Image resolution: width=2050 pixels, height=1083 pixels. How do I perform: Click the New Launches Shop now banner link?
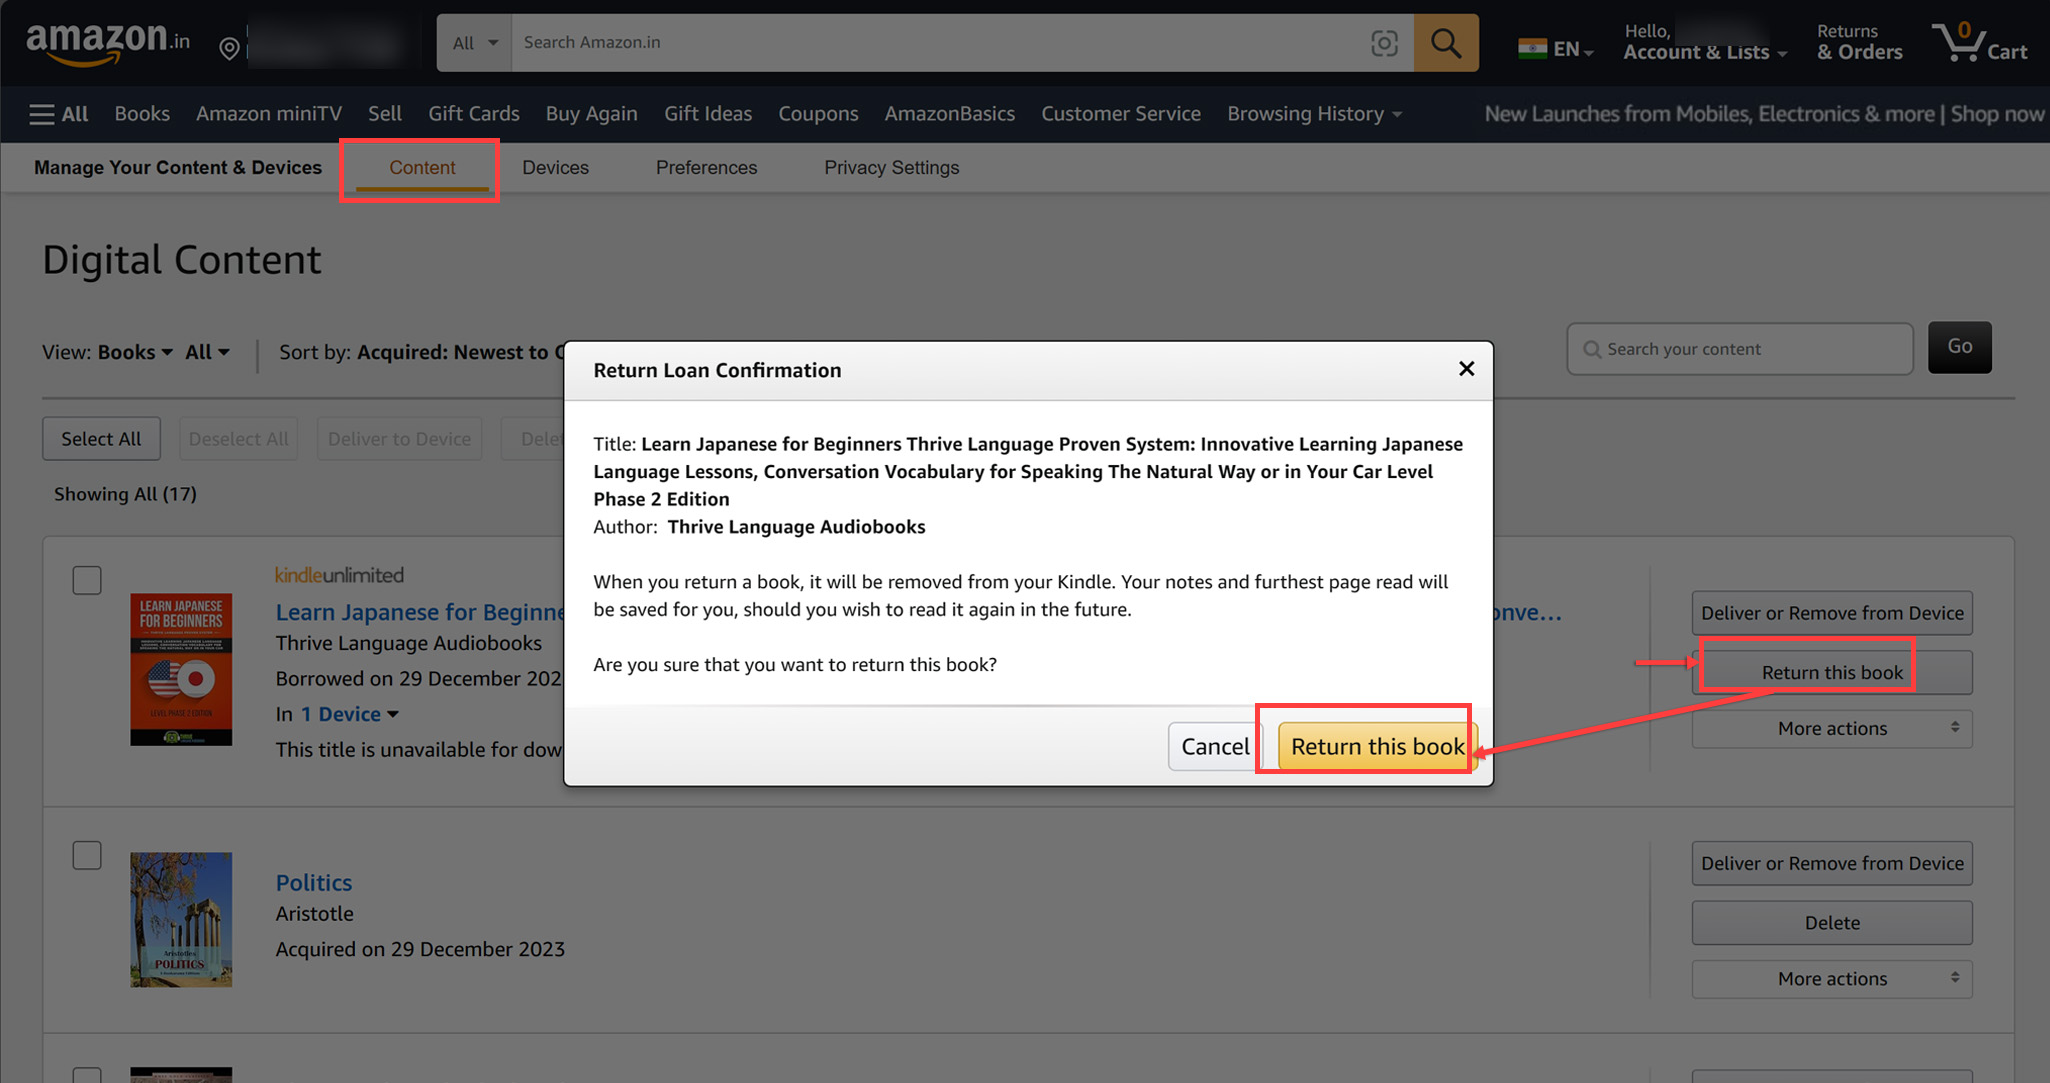(x=1764, y=114)
